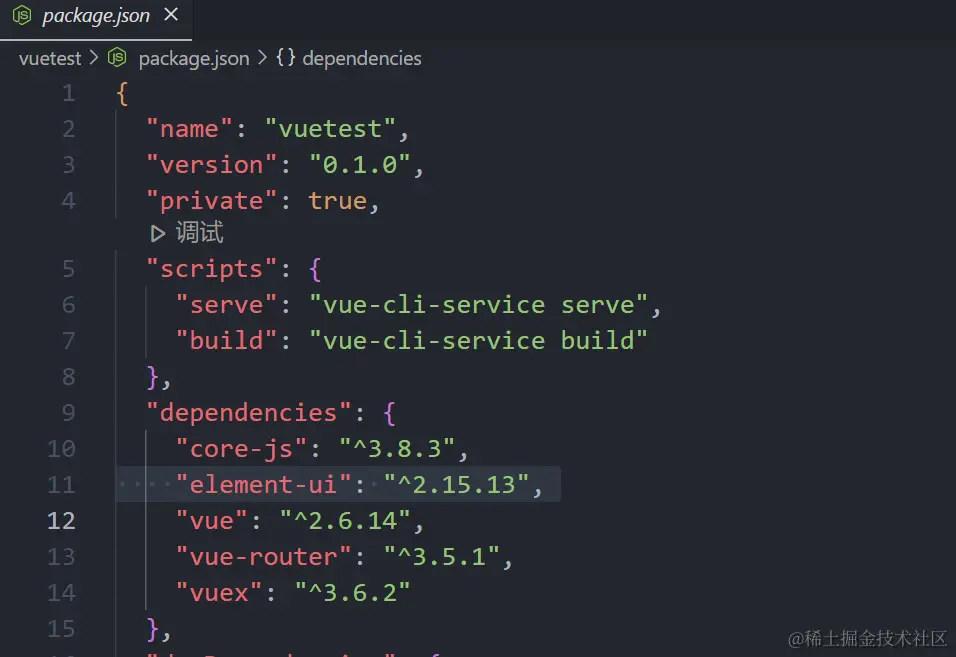
Task: Click the "name" key text
Action: pos(189,129)
